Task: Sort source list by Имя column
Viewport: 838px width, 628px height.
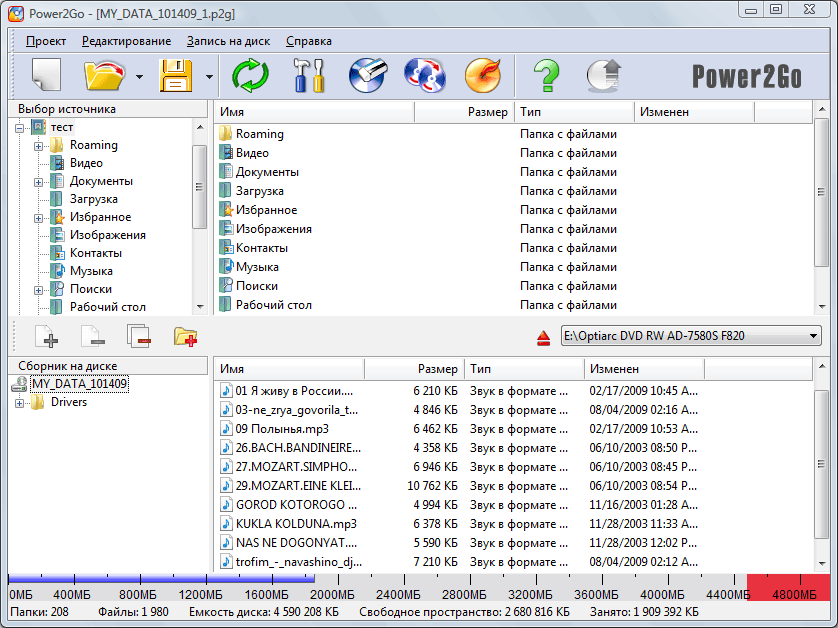Action: click(314, 112)
